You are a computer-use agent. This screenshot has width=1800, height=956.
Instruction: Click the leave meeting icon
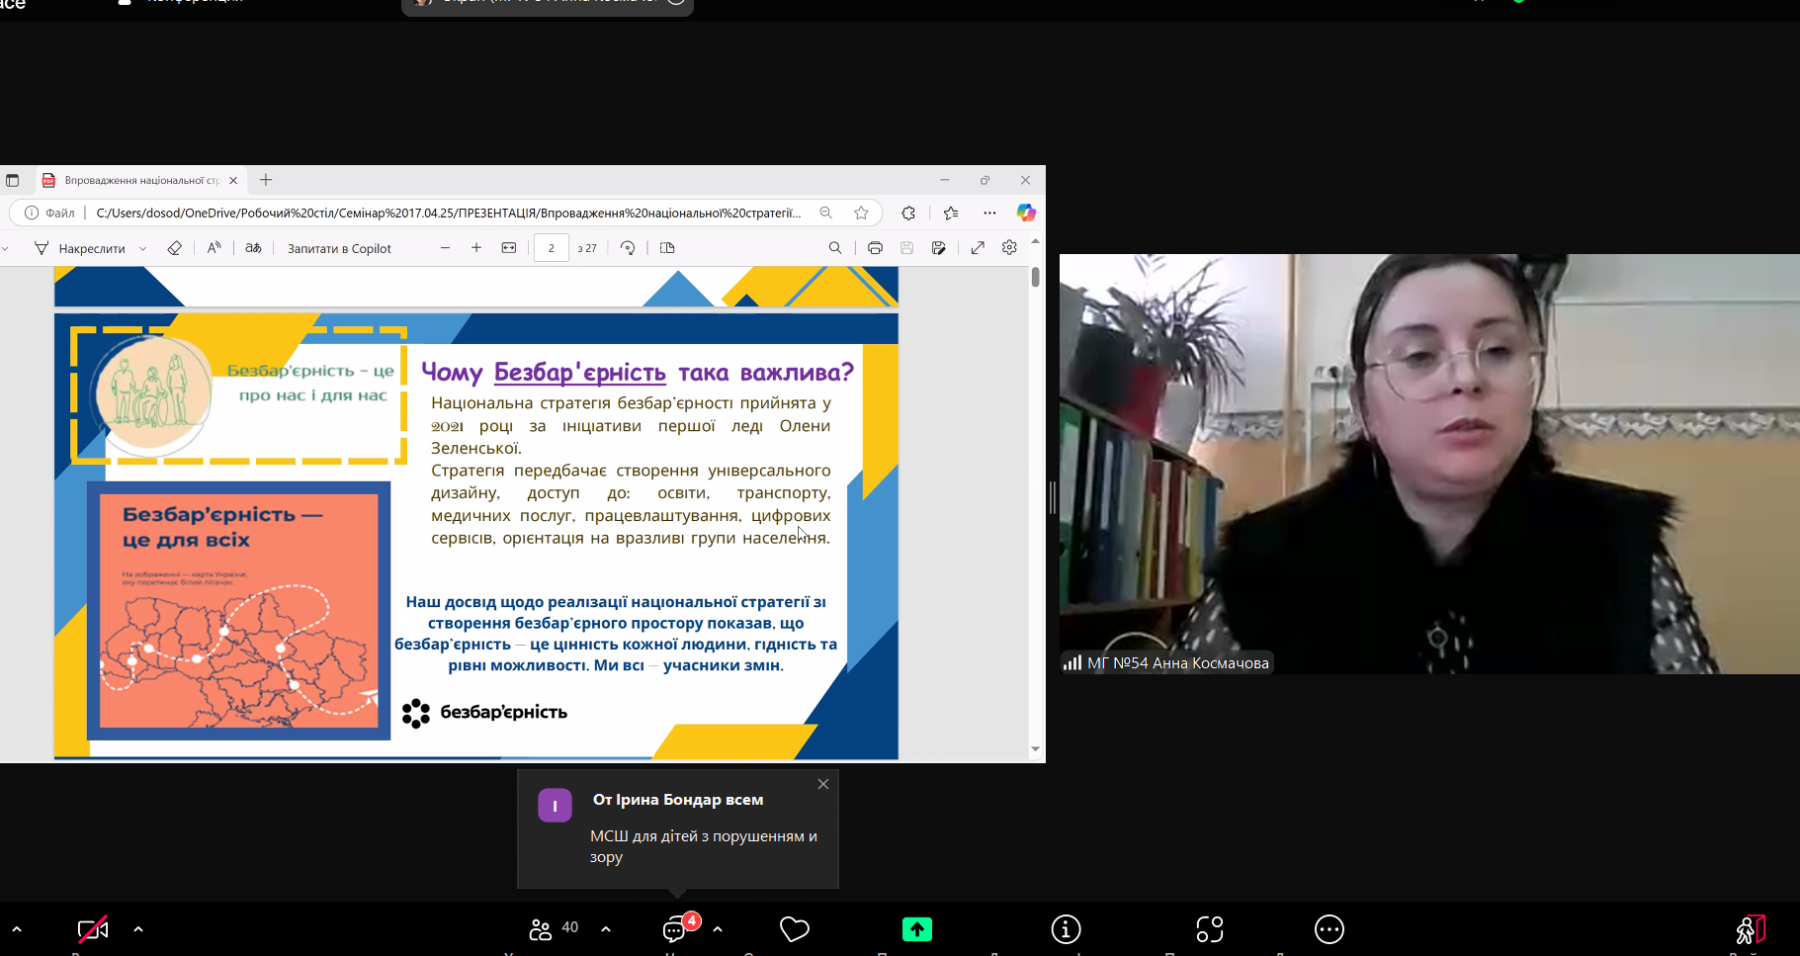pyautogui.click(x=1750, y=930)
